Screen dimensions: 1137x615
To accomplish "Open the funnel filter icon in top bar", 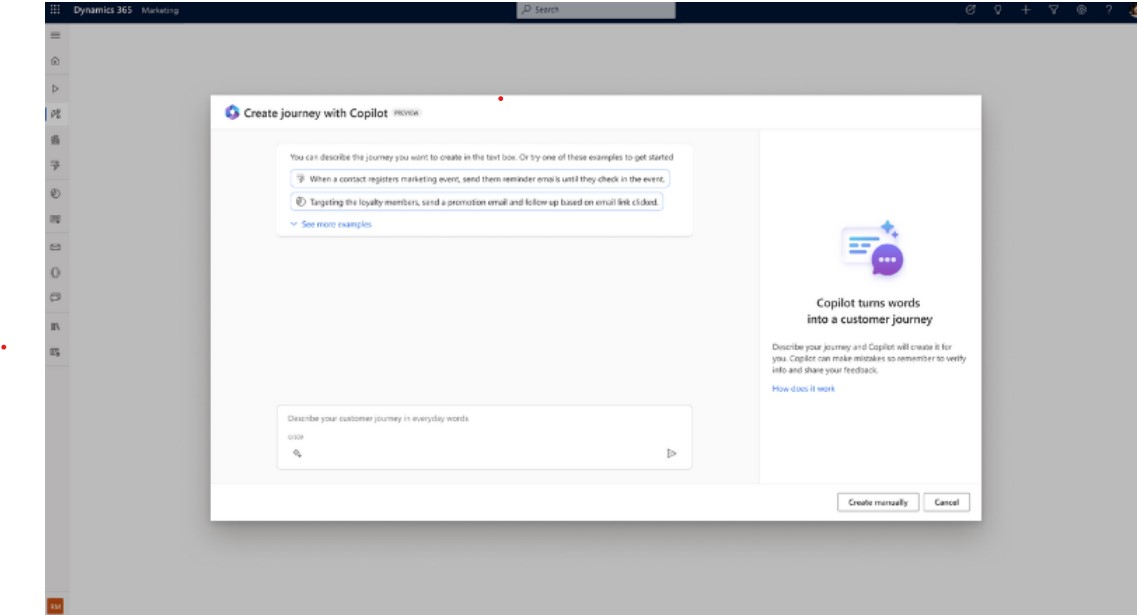I will (x=1054, y=10).
